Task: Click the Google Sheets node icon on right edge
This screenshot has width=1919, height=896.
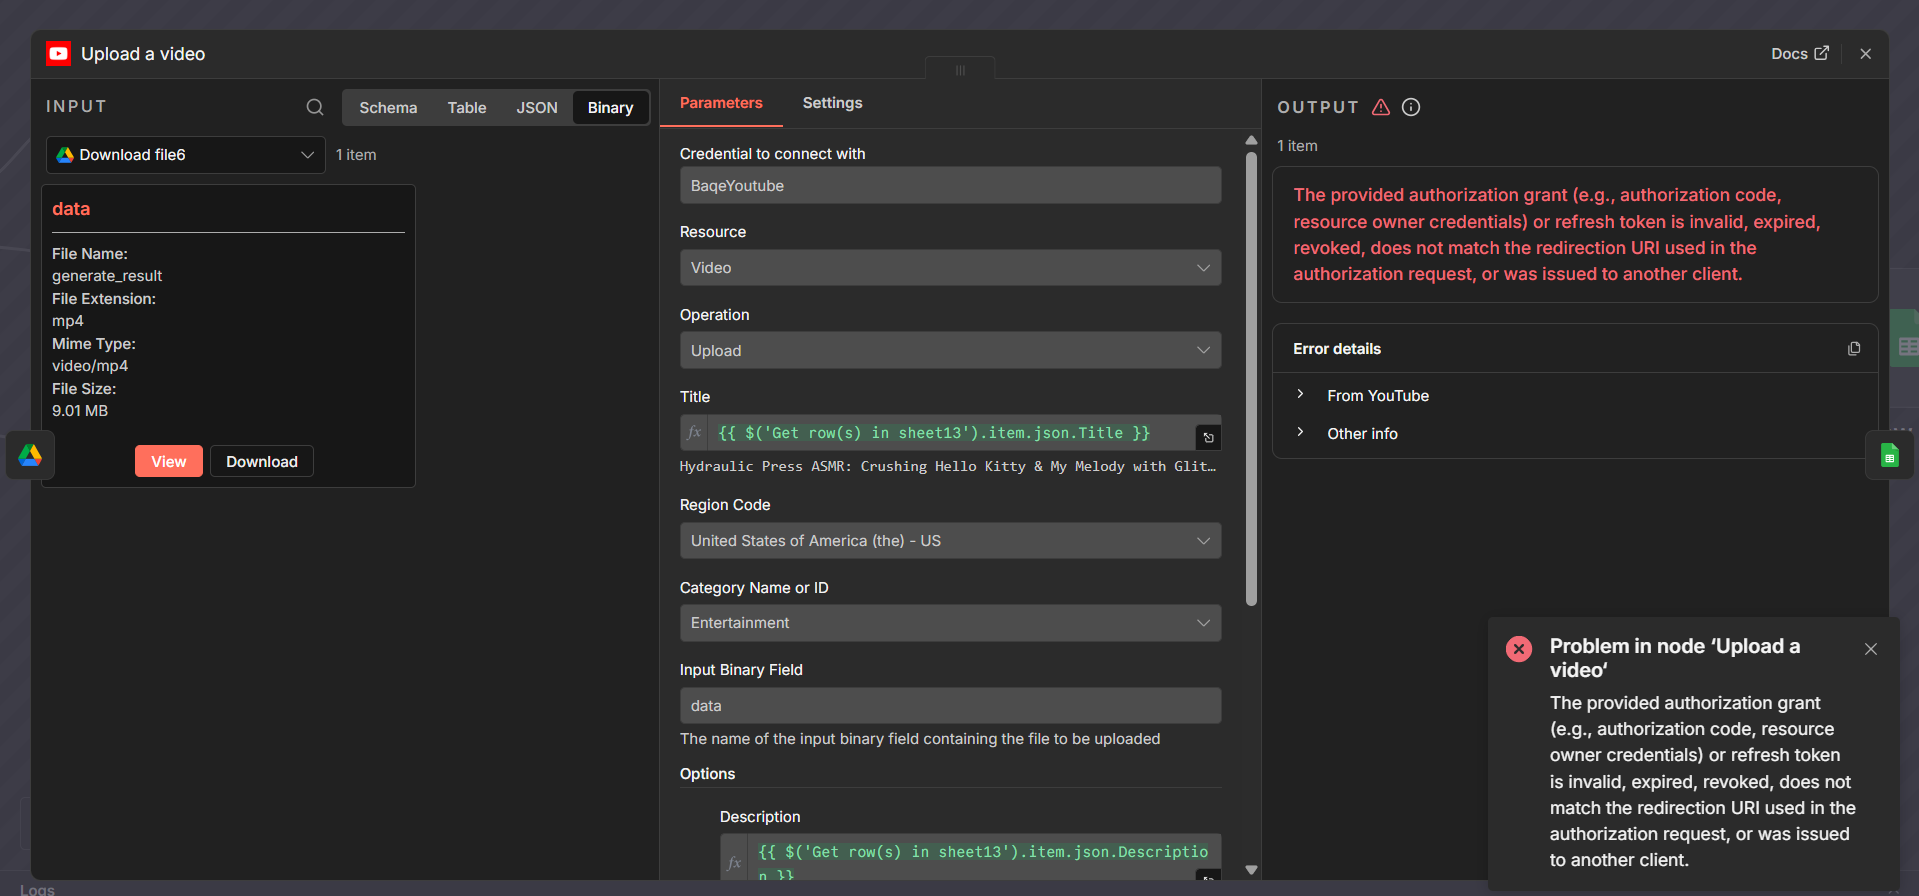Action: [1889, 456]
